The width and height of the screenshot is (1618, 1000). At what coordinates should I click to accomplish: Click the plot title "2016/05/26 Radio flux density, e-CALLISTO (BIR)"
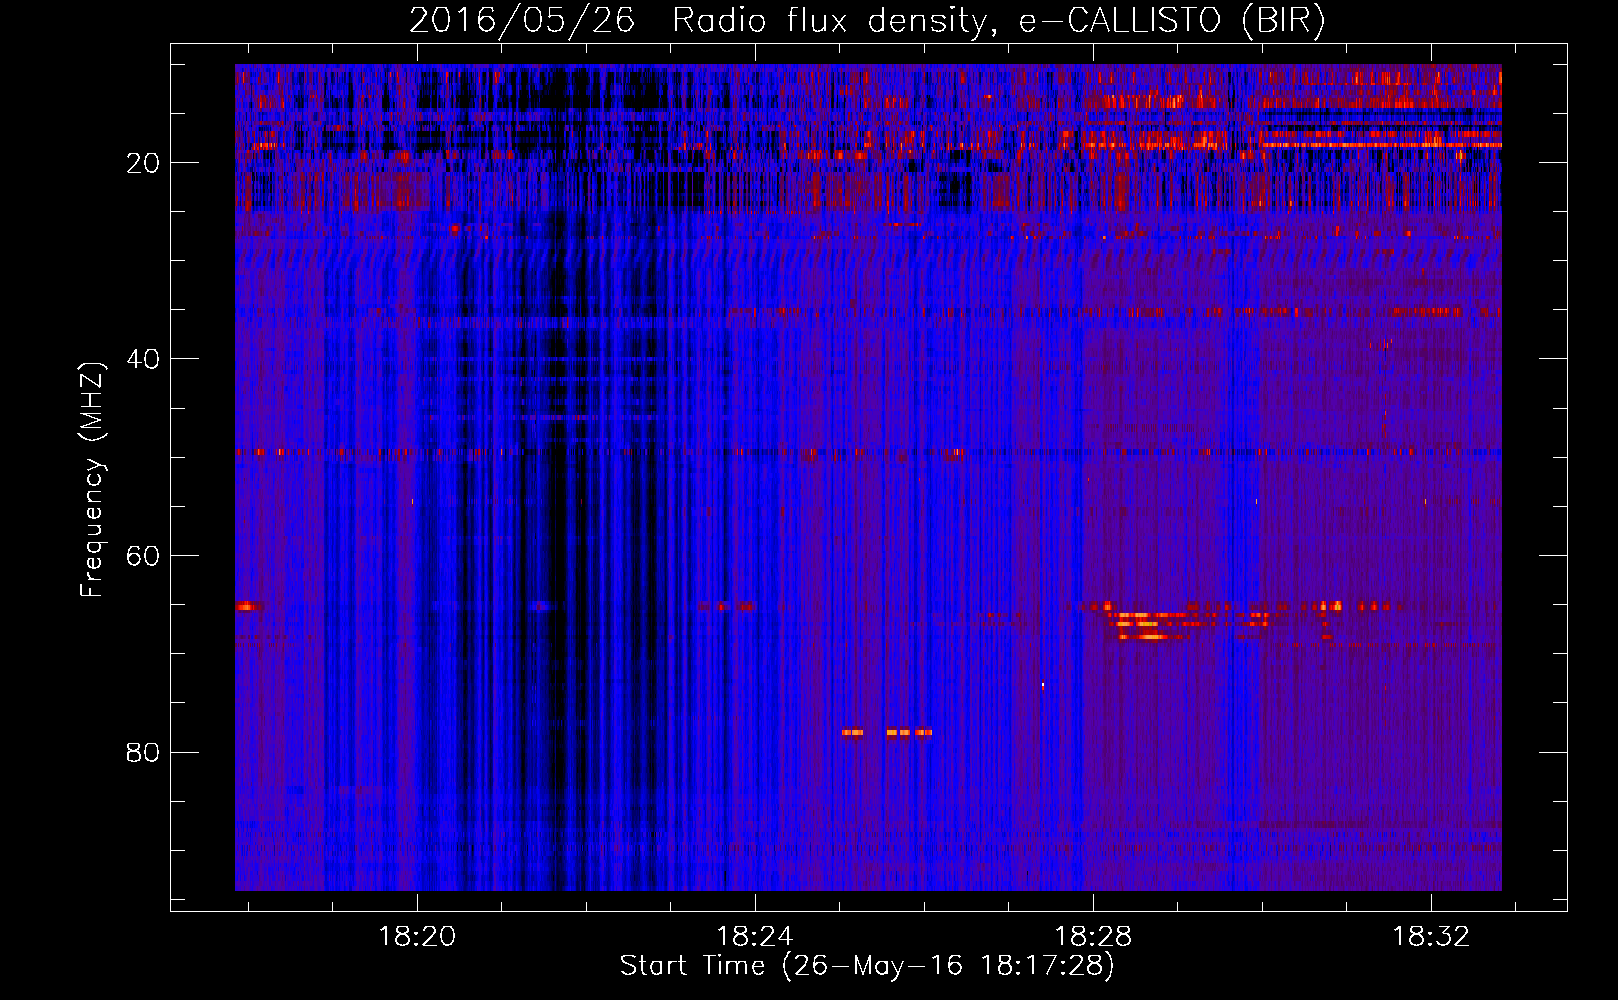pyautogui.click(x=867, y=20)
